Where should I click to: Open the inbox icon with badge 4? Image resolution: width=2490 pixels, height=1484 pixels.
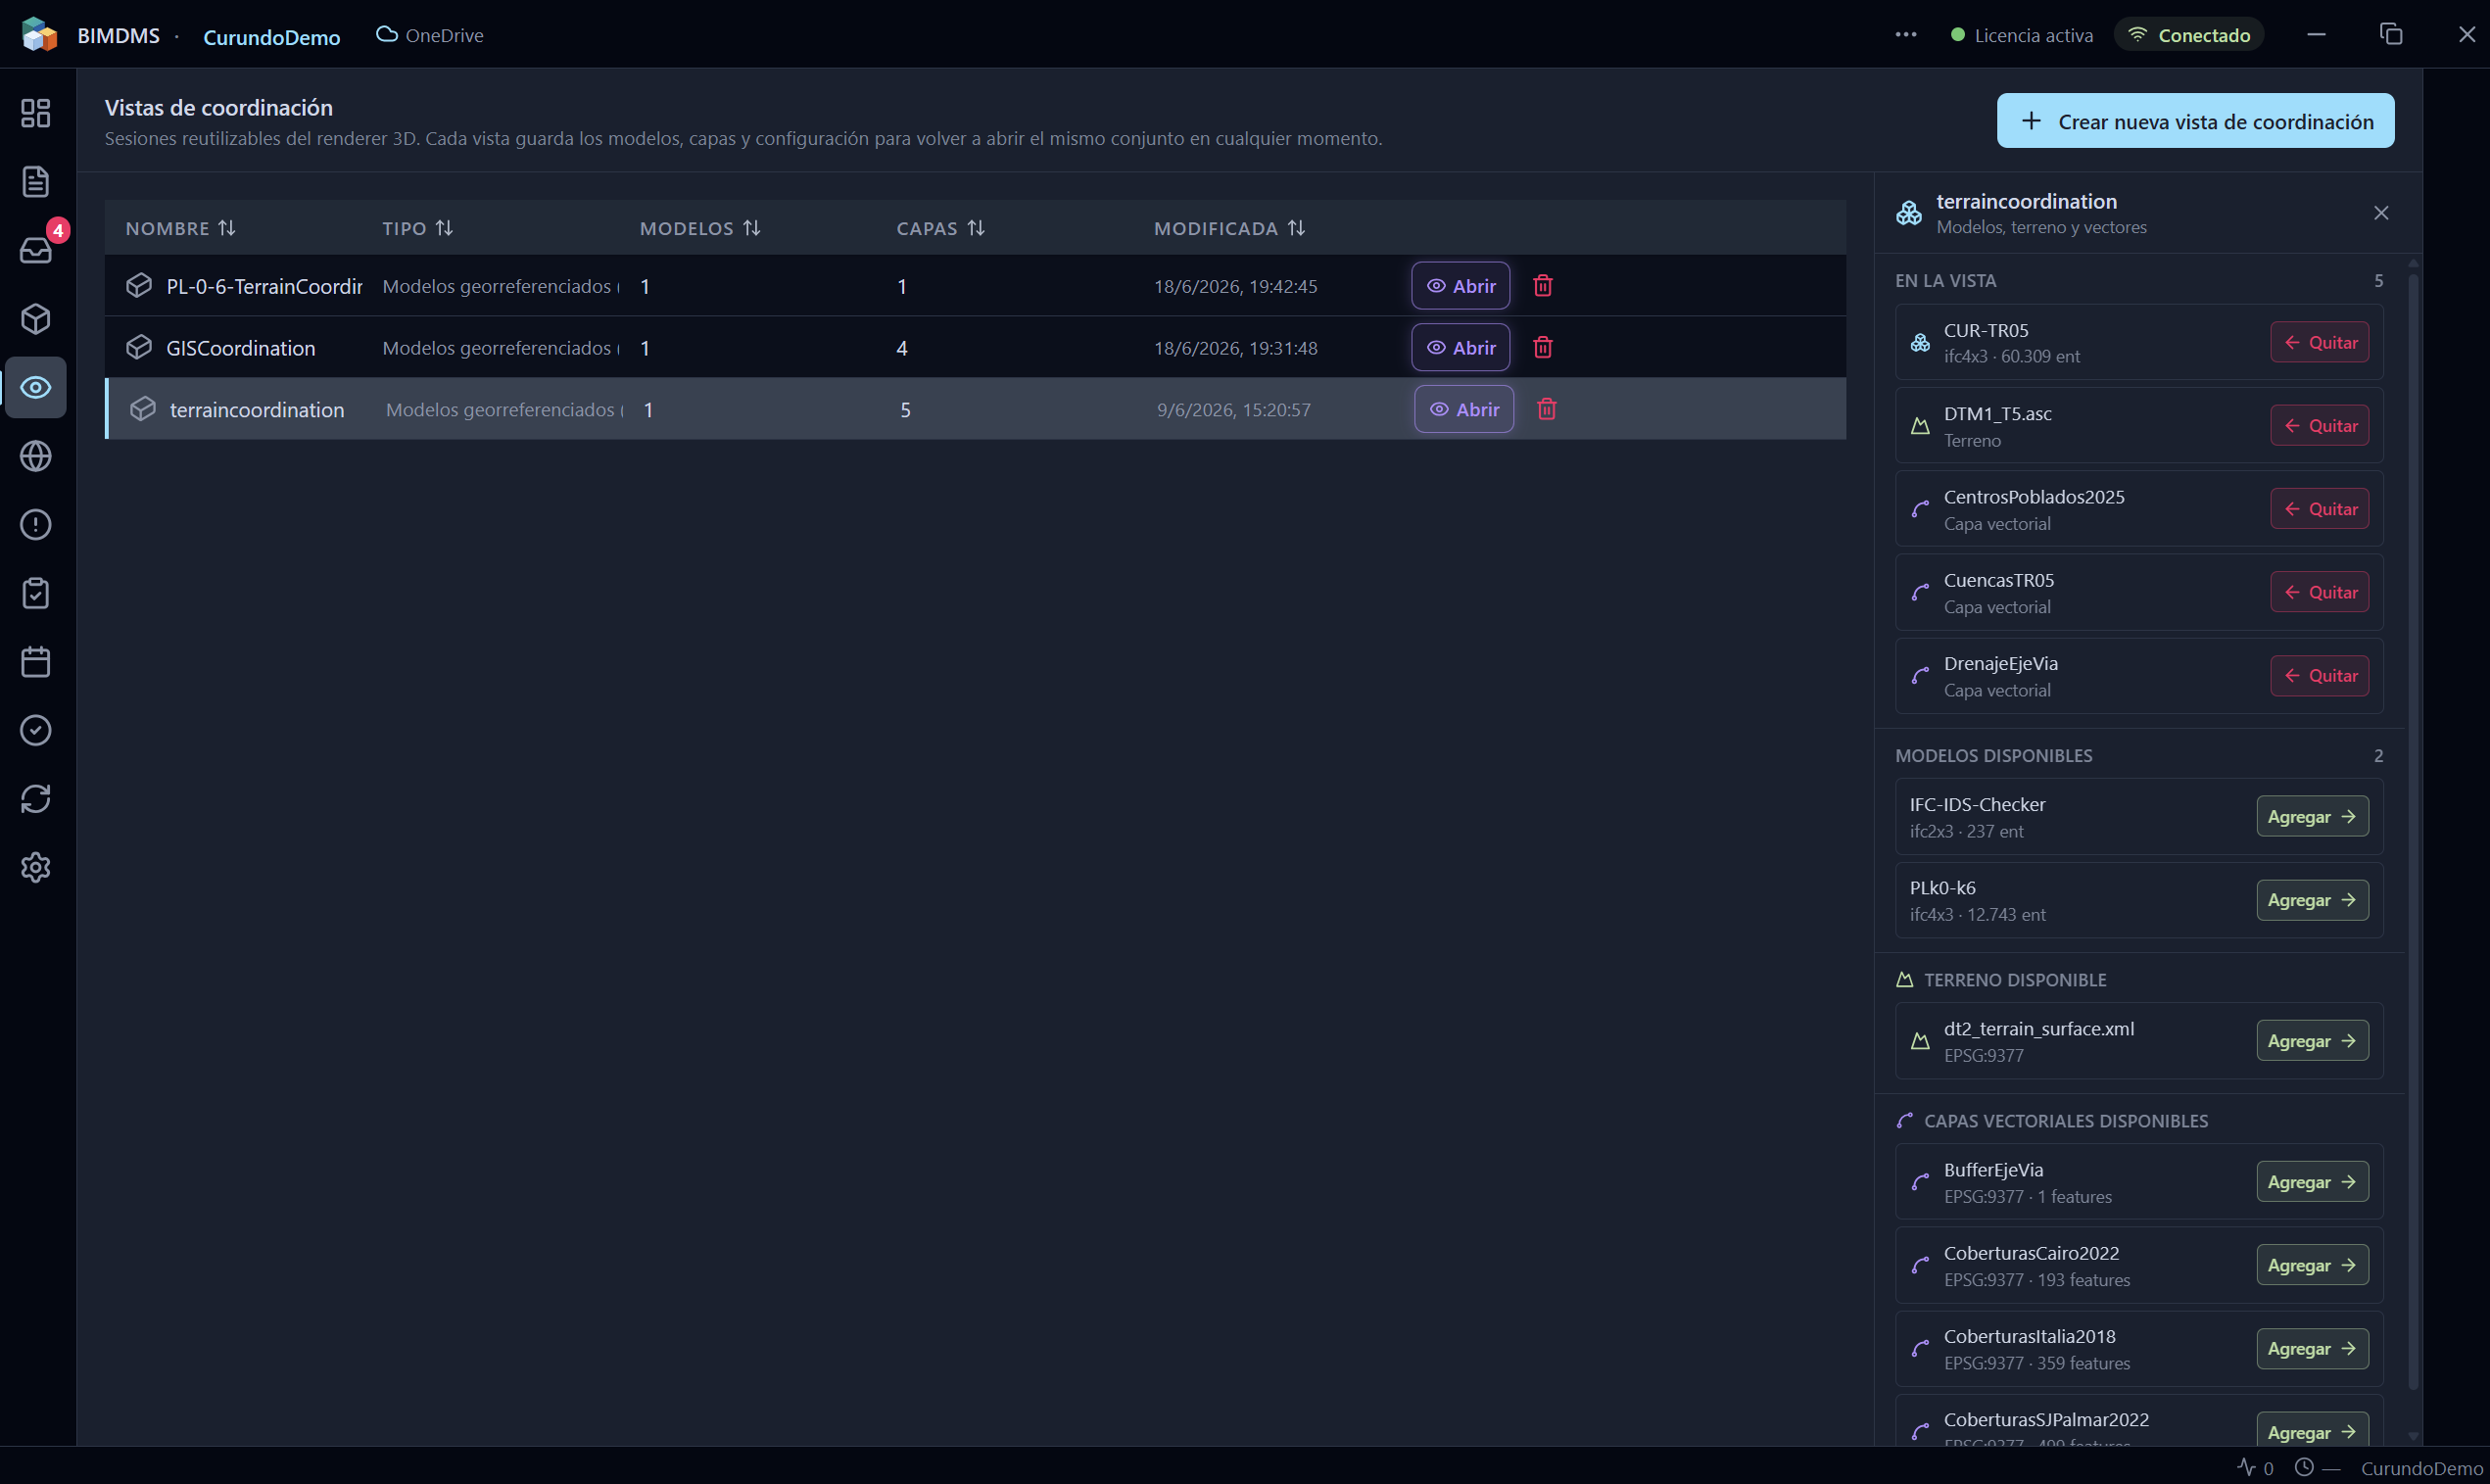36,250
